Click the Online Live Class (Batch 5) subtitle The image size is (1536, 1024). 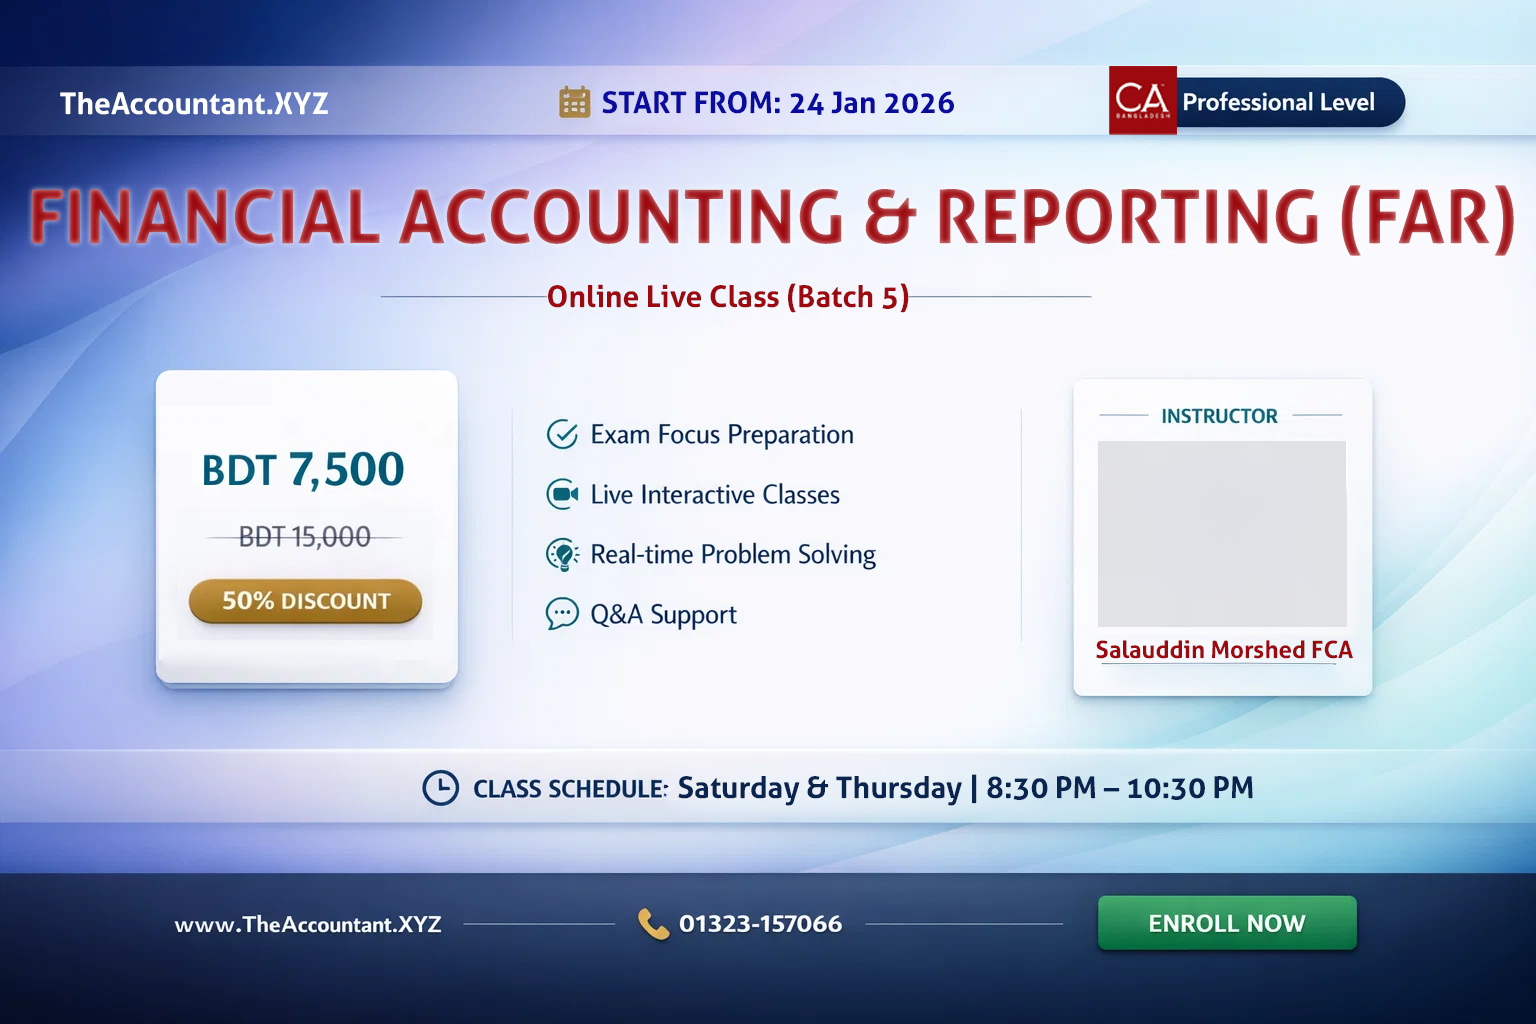727,297
